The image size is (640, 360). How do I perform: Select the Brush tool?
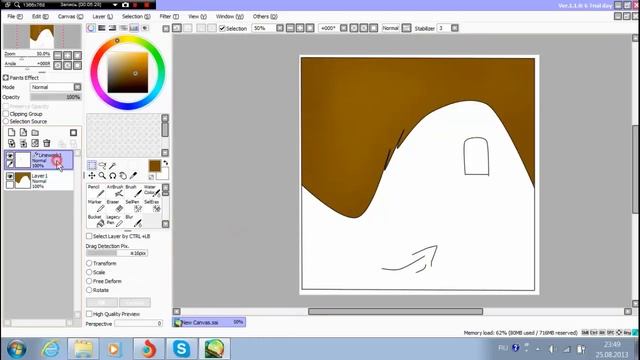click(x=133, y=191)
